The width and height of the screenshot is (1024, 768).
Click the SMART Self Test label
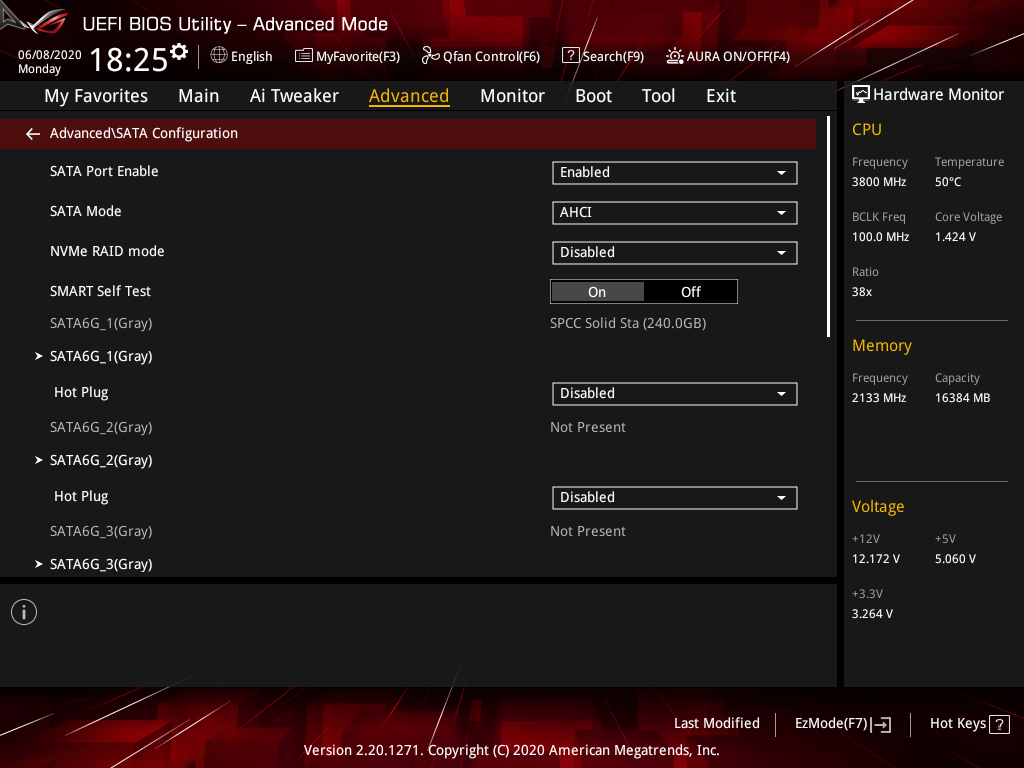100,291
